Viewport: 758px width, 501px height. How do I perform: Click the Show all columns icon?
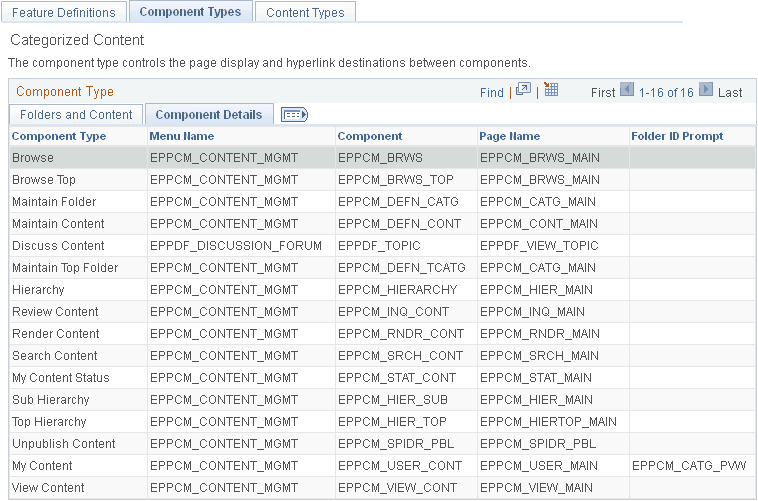[294, 115]
